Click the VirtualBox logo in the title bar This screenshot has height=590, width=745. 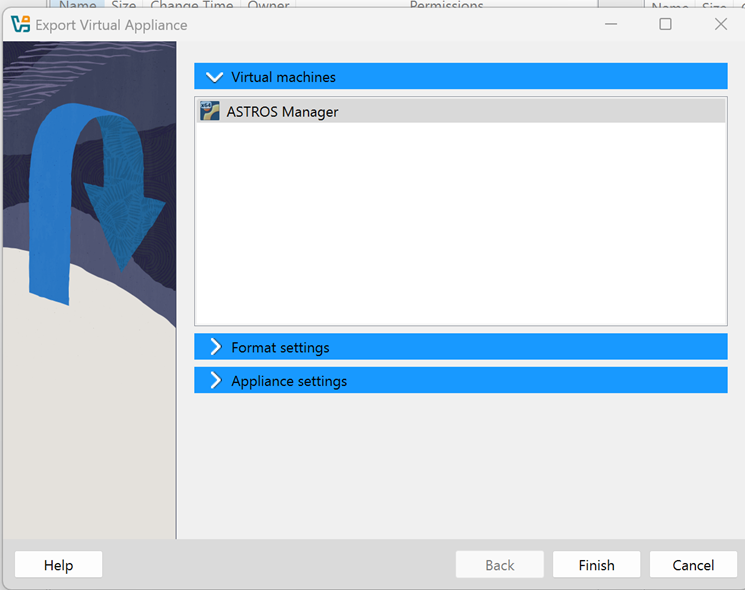20,25
